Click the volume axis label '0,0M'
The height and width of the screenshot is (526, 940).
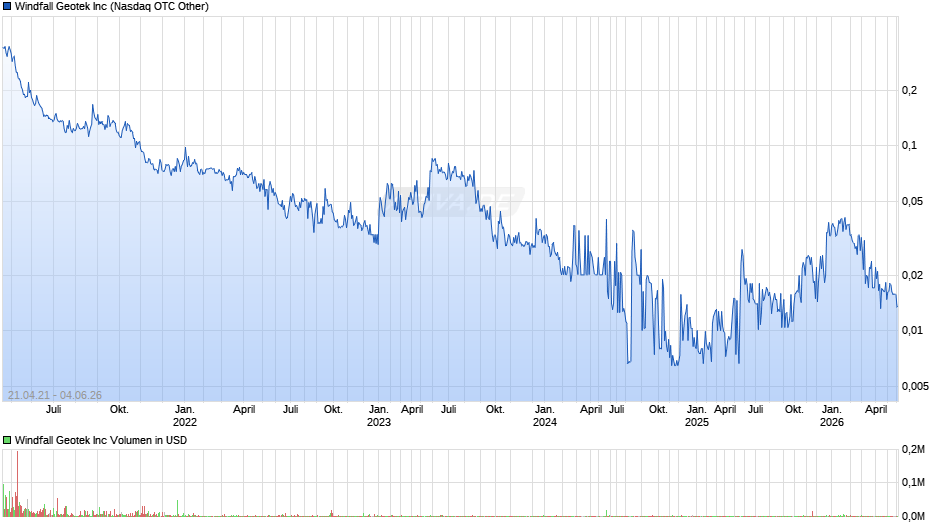(x=914, y=516)
